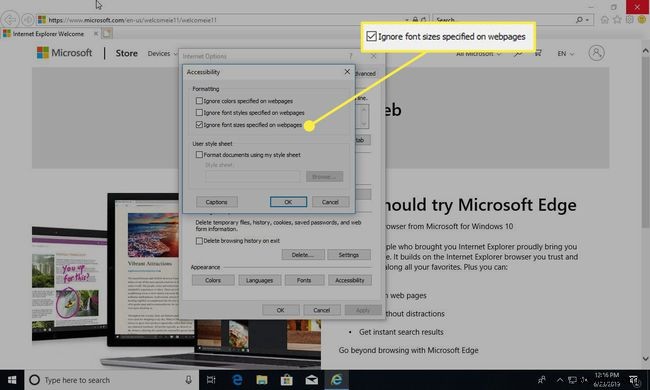The image size is (650, 390).
Task: Open the search box dropdown arrow
Action: click(587, 20)
